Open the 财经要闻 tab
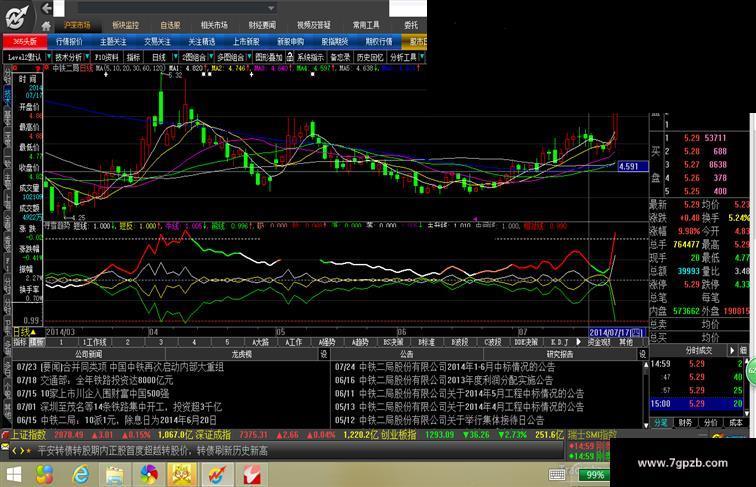The width and height of the screenshot is (756, 487). (262, 25)
